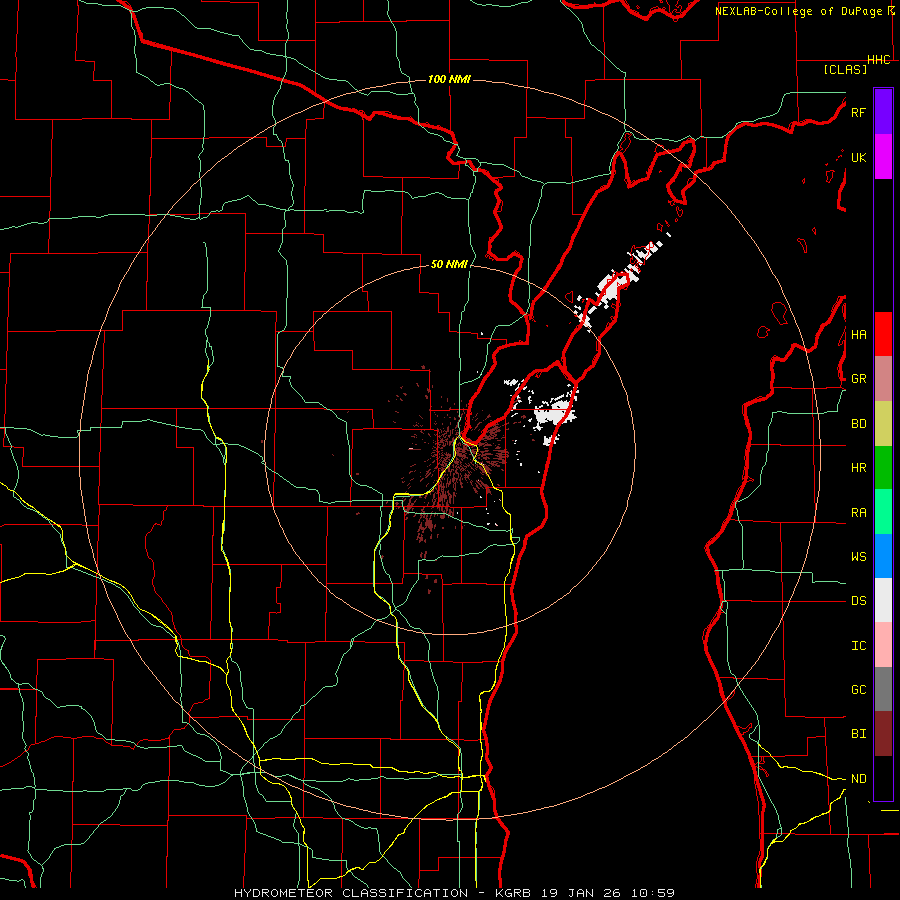The image size is (900, 900).
Task: Click the HA legend label
Action: coord(858,335)
